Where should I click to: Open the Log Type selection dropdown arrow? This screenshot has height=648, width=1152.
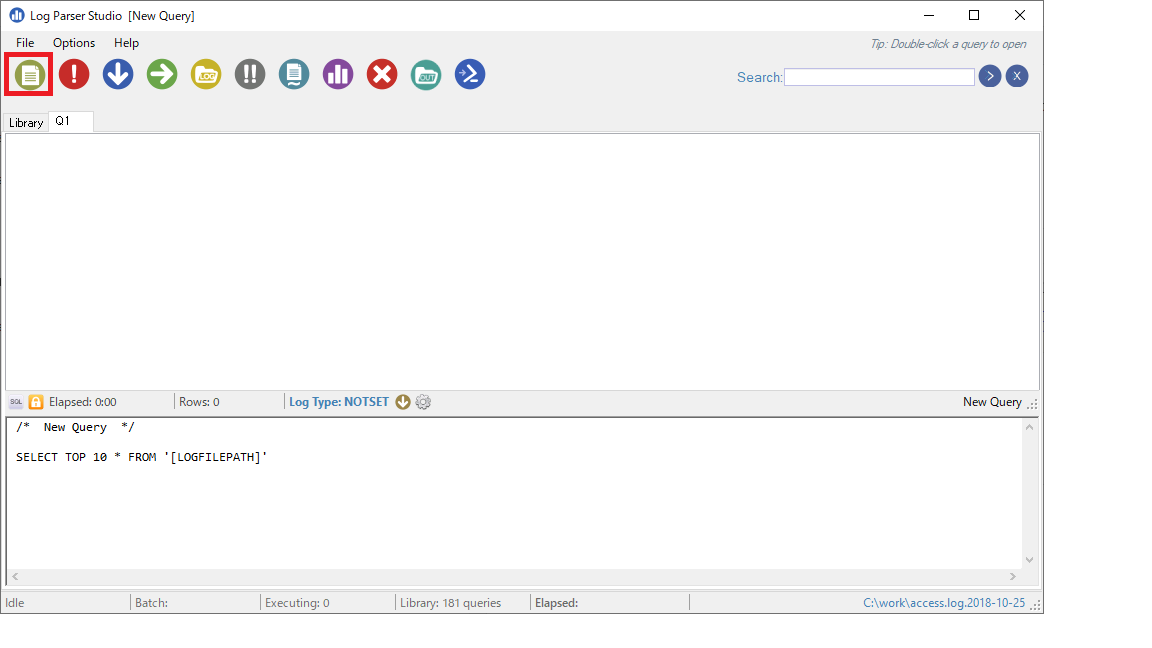[402, 401]
